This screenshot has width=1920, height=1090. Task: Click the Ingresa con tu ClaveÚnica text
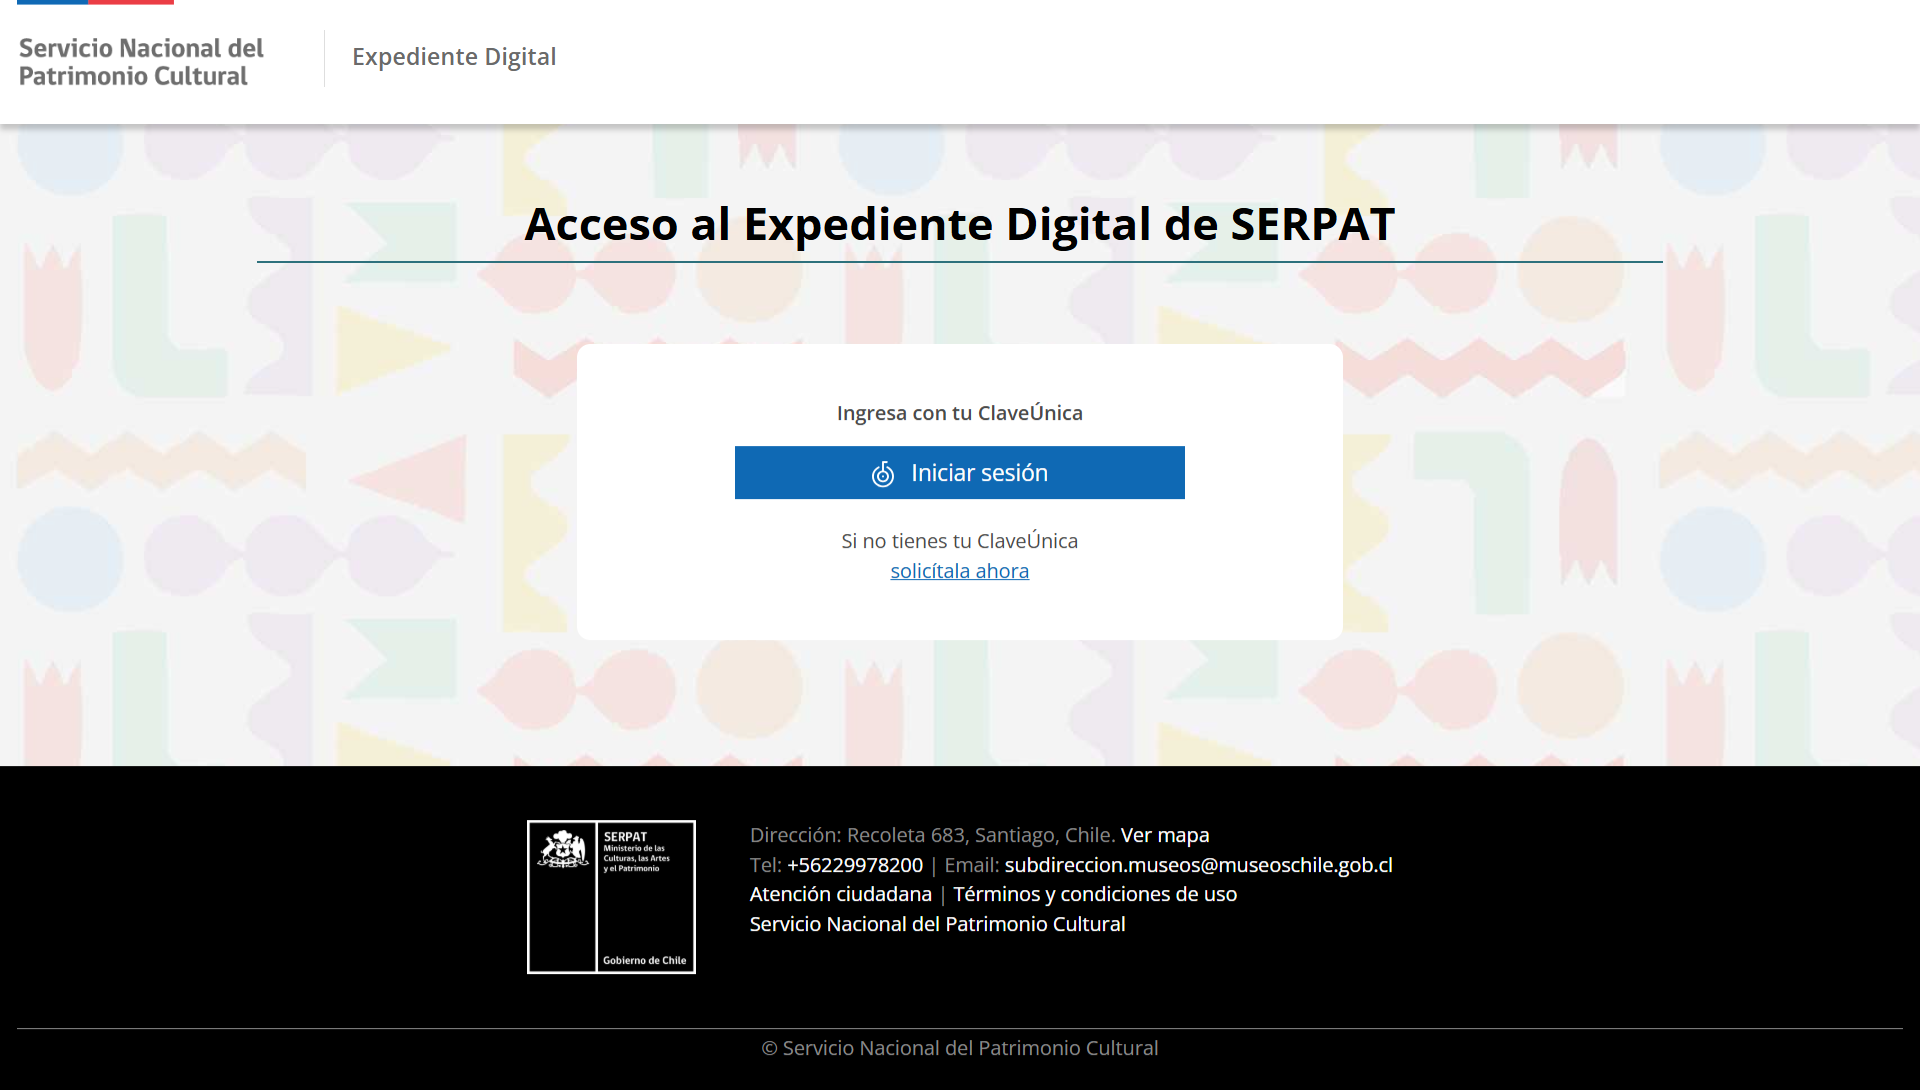pyautogui.click(x=959, y=412)
